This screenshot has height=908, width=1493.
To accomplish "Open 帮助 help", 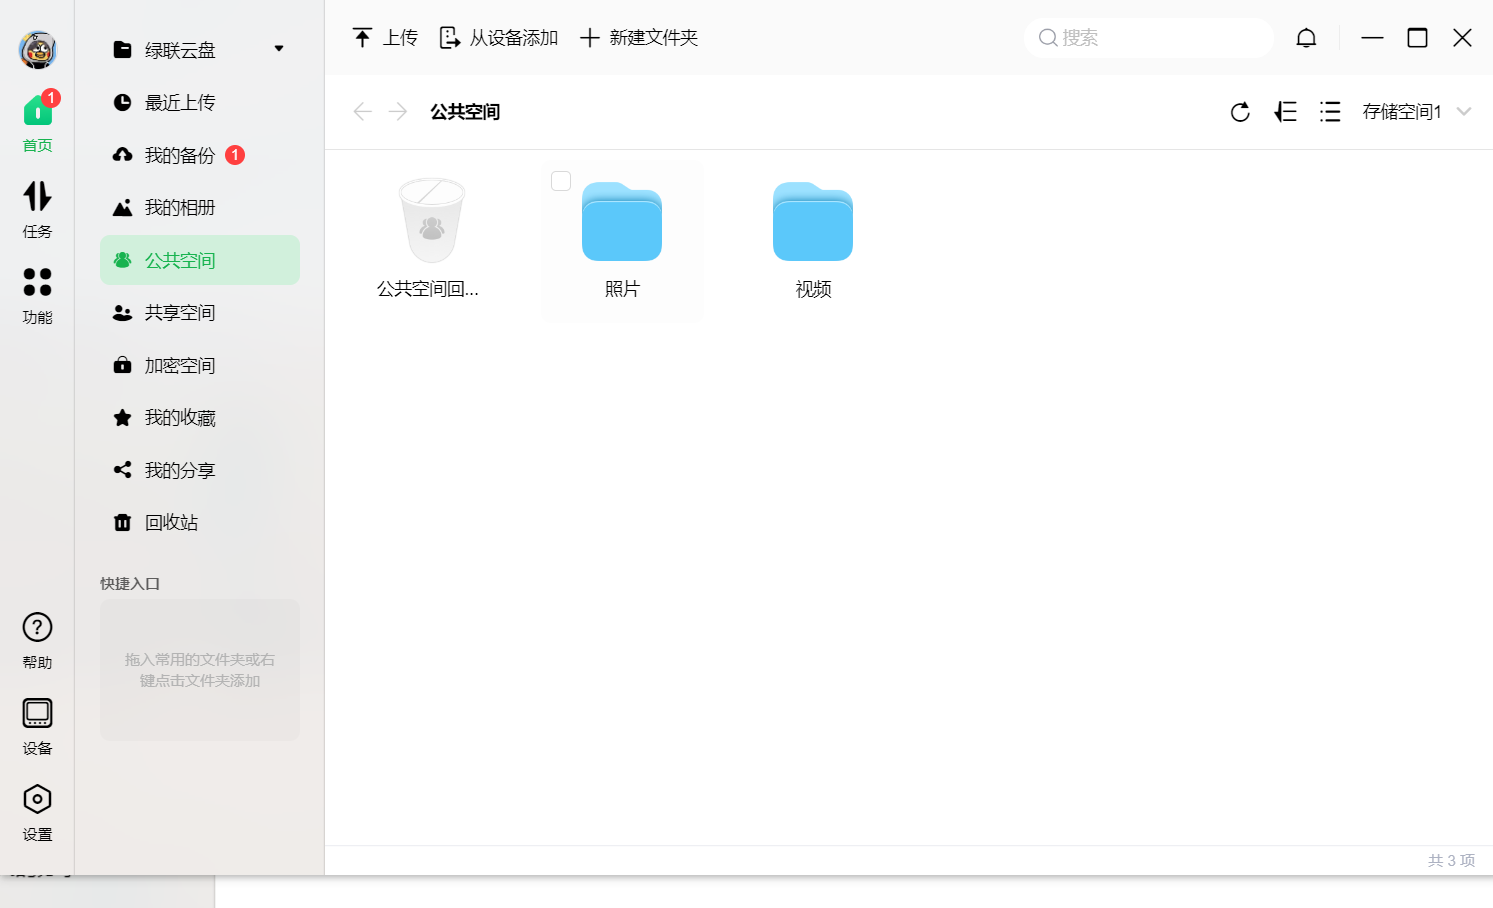I will pyautogui.click(x=38, y=641).
